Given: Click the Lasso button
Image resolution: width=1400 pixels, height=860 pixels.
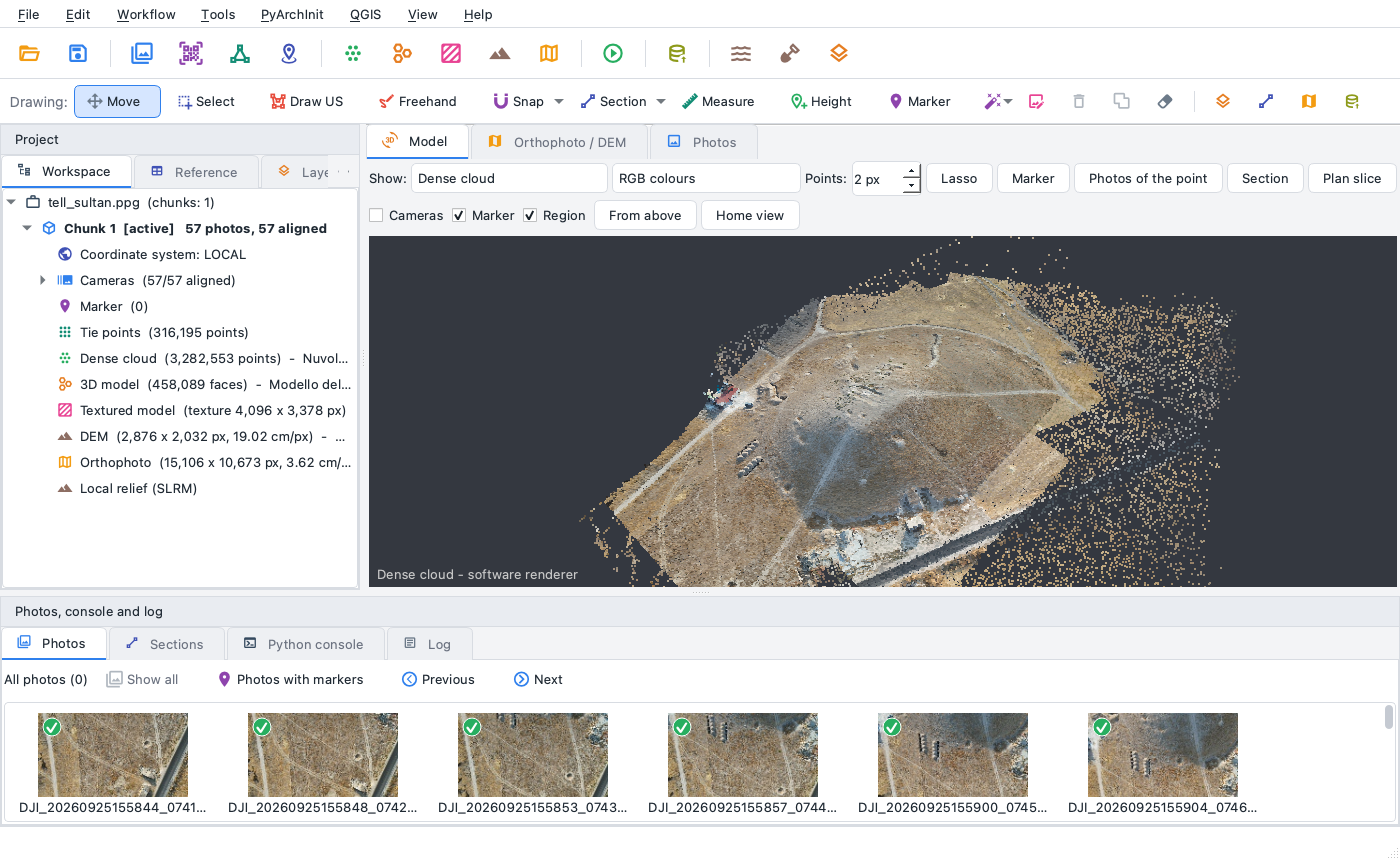Looking at the screenshot, I should (x=959, y=178).
